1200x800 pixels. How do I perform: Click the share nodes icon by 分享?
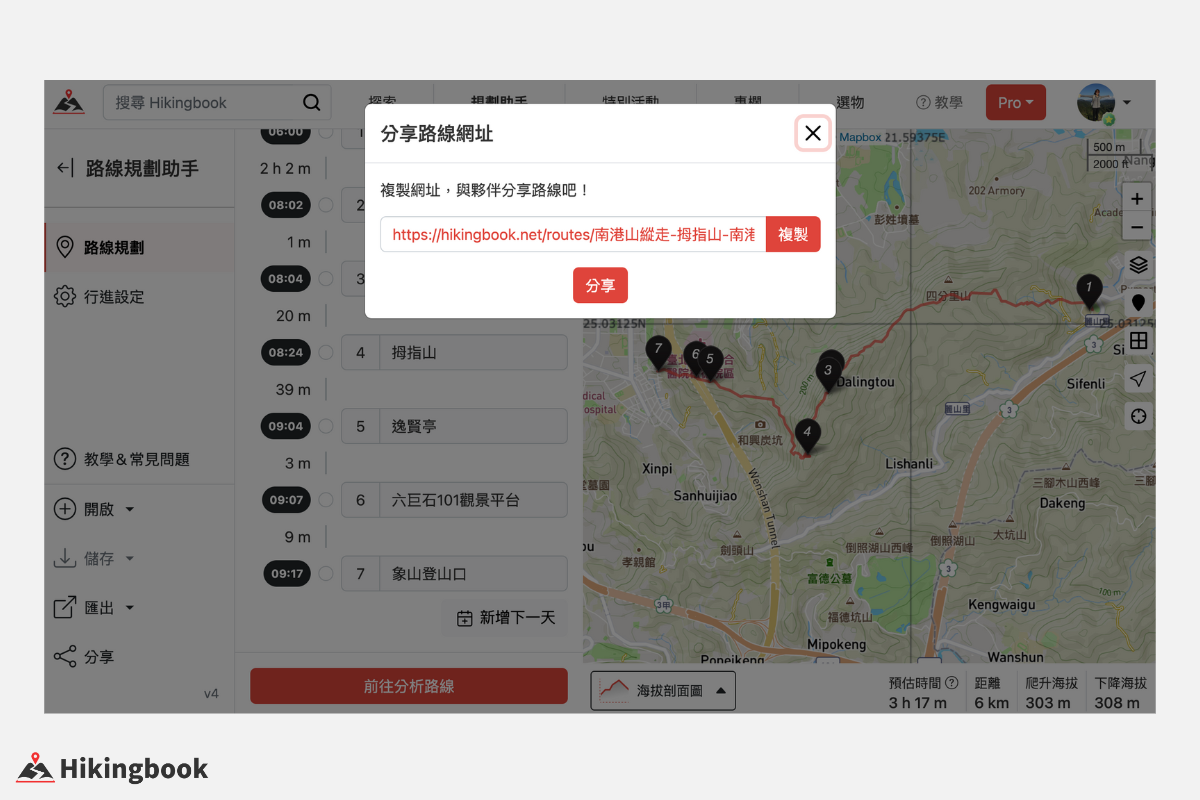point(65,657)
